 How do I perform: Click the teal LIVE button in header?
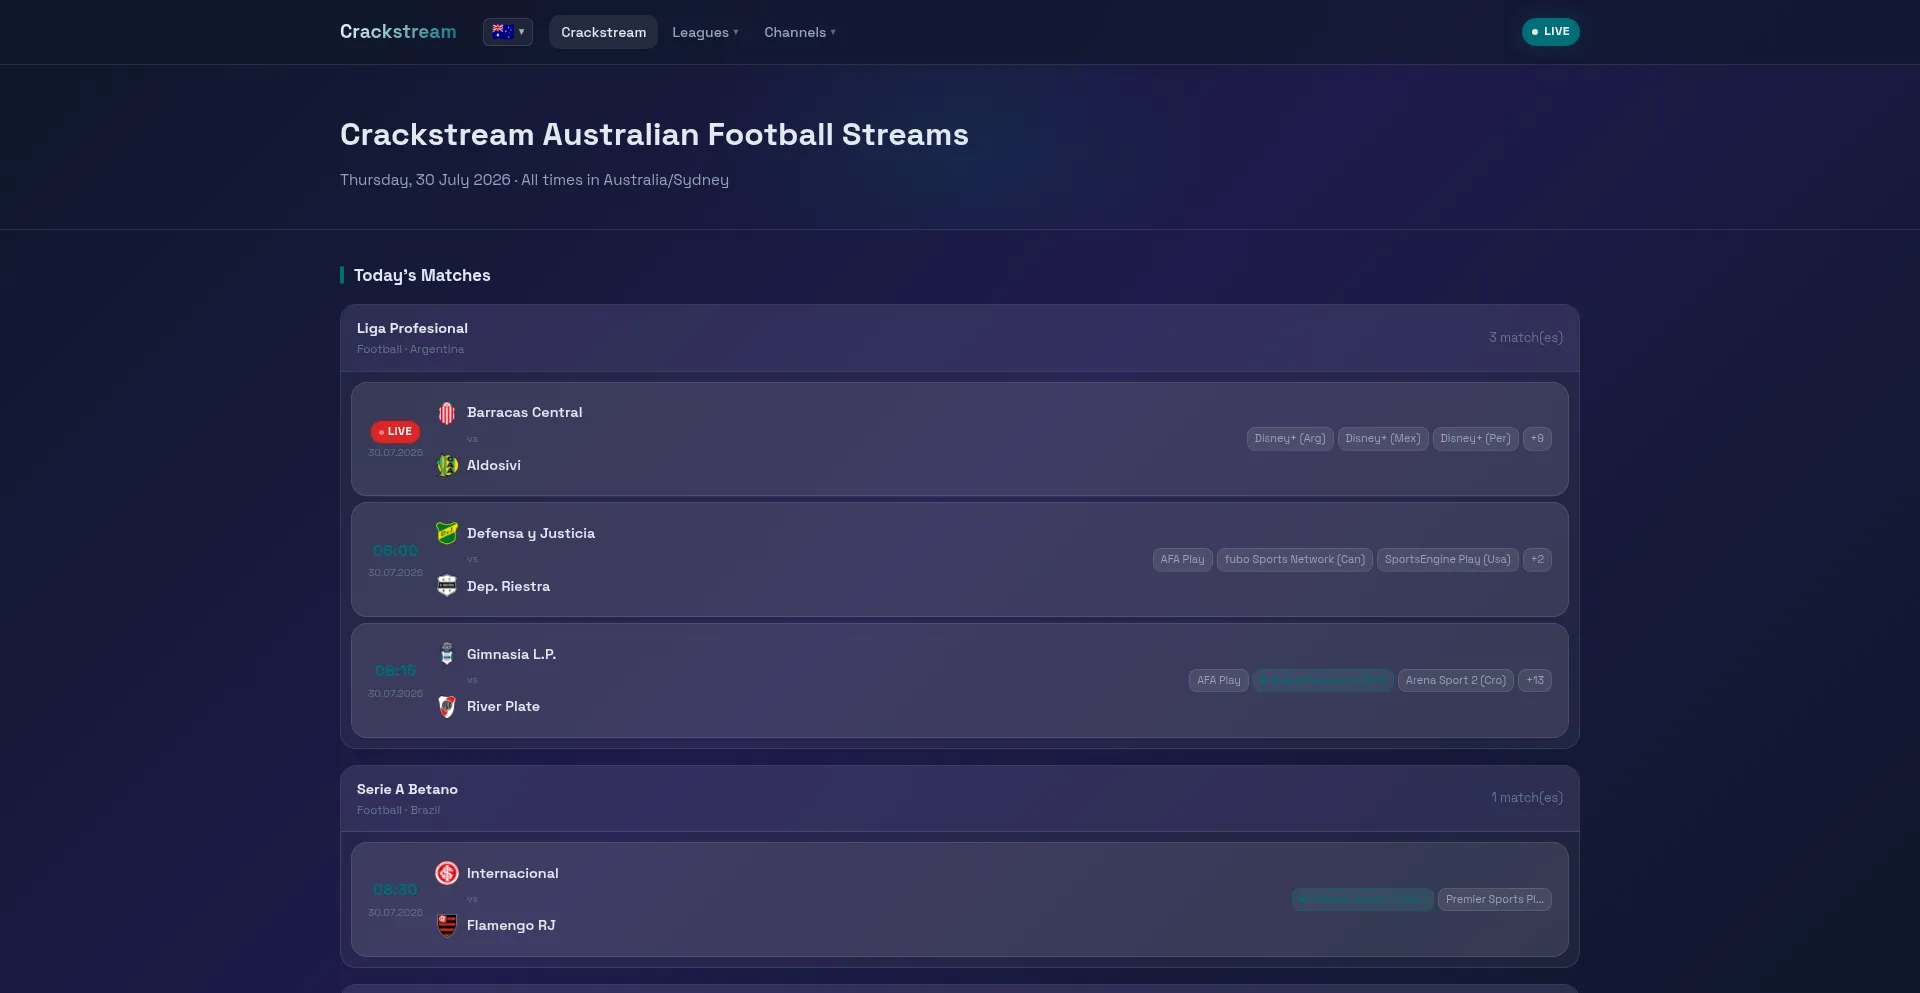click(x=1550, y=32)
